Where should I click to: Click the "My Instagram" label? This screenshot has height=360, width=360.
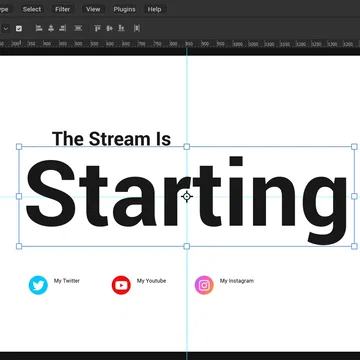click(237, 281)
